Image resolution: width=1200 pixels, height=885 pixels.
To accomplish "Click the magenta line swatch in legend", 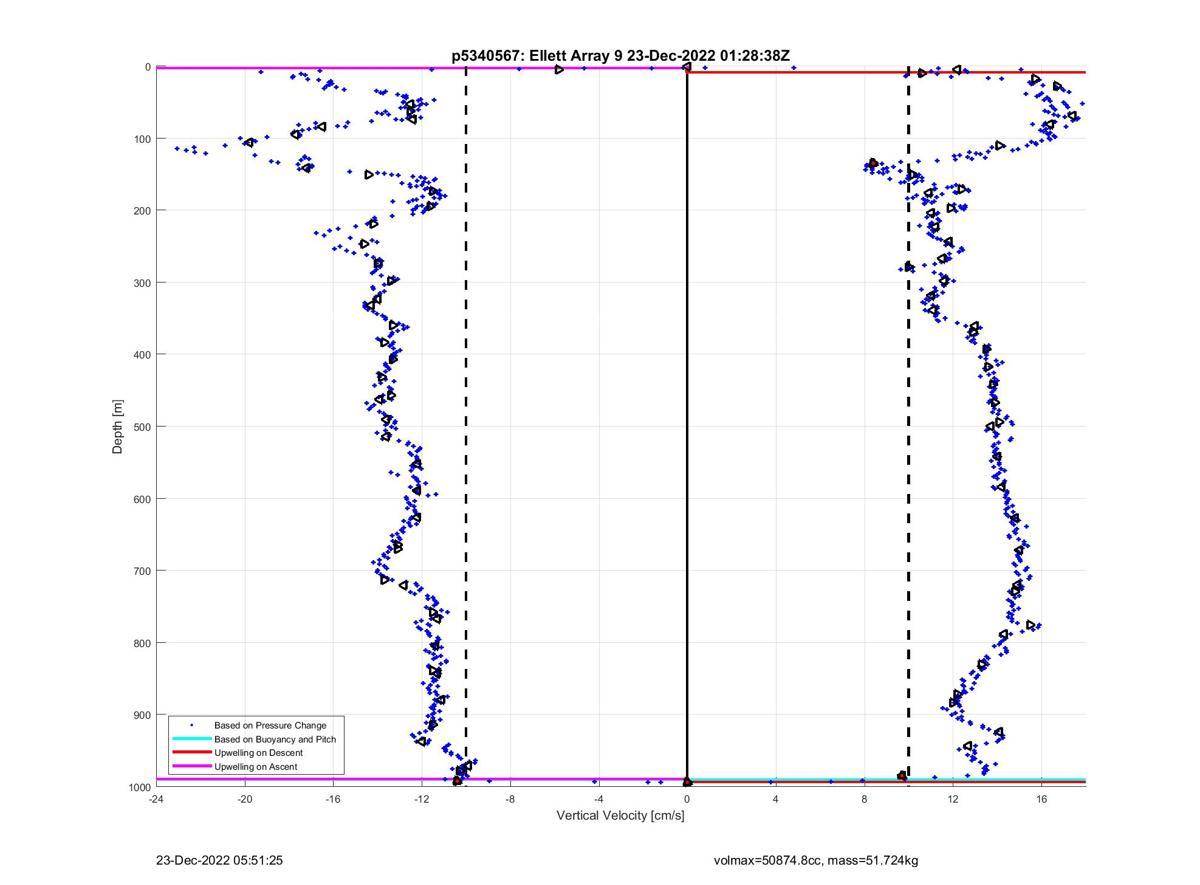I will [x=191, y=767].
